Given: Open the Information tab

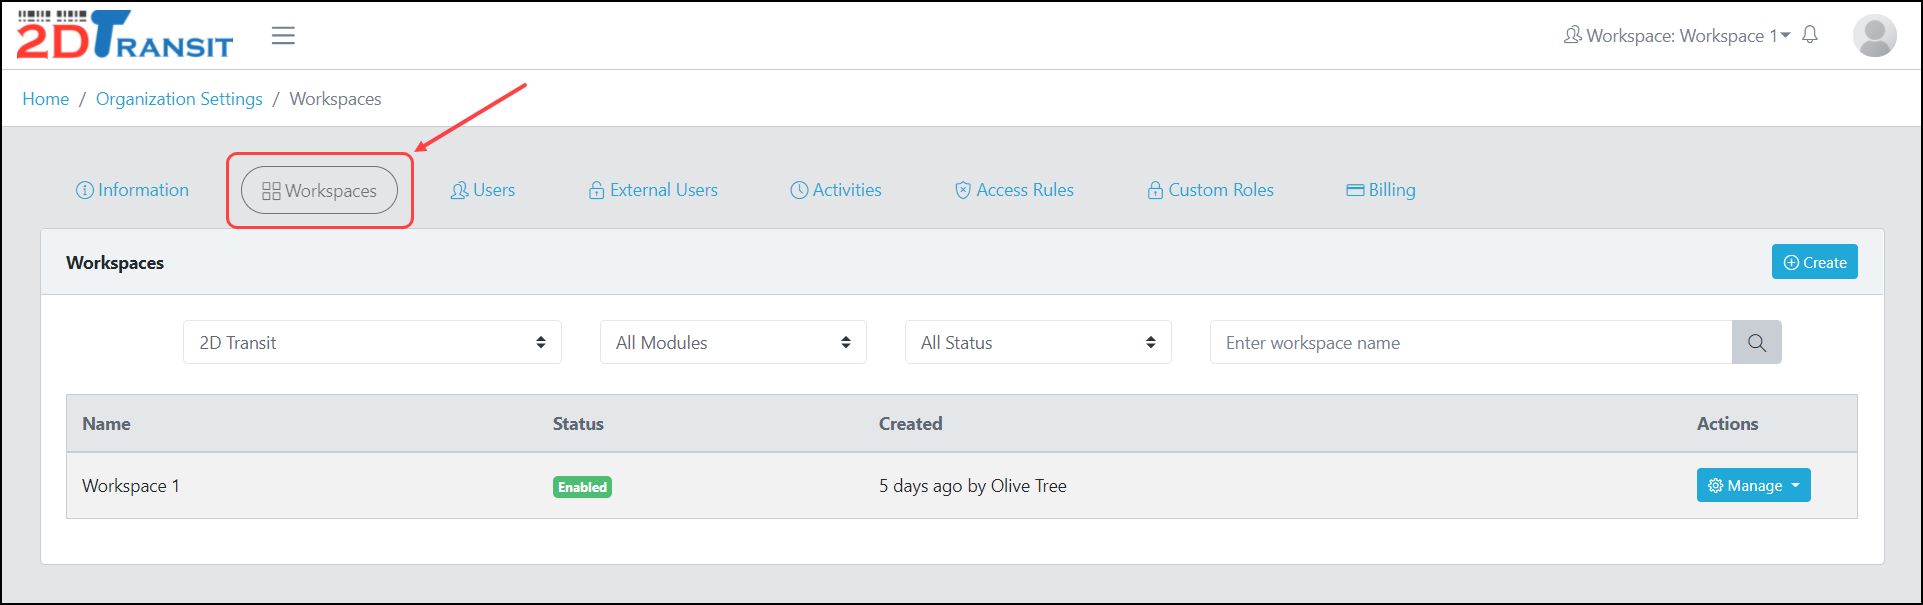Looking at the screenshot, I should click(x=132, y=190).
